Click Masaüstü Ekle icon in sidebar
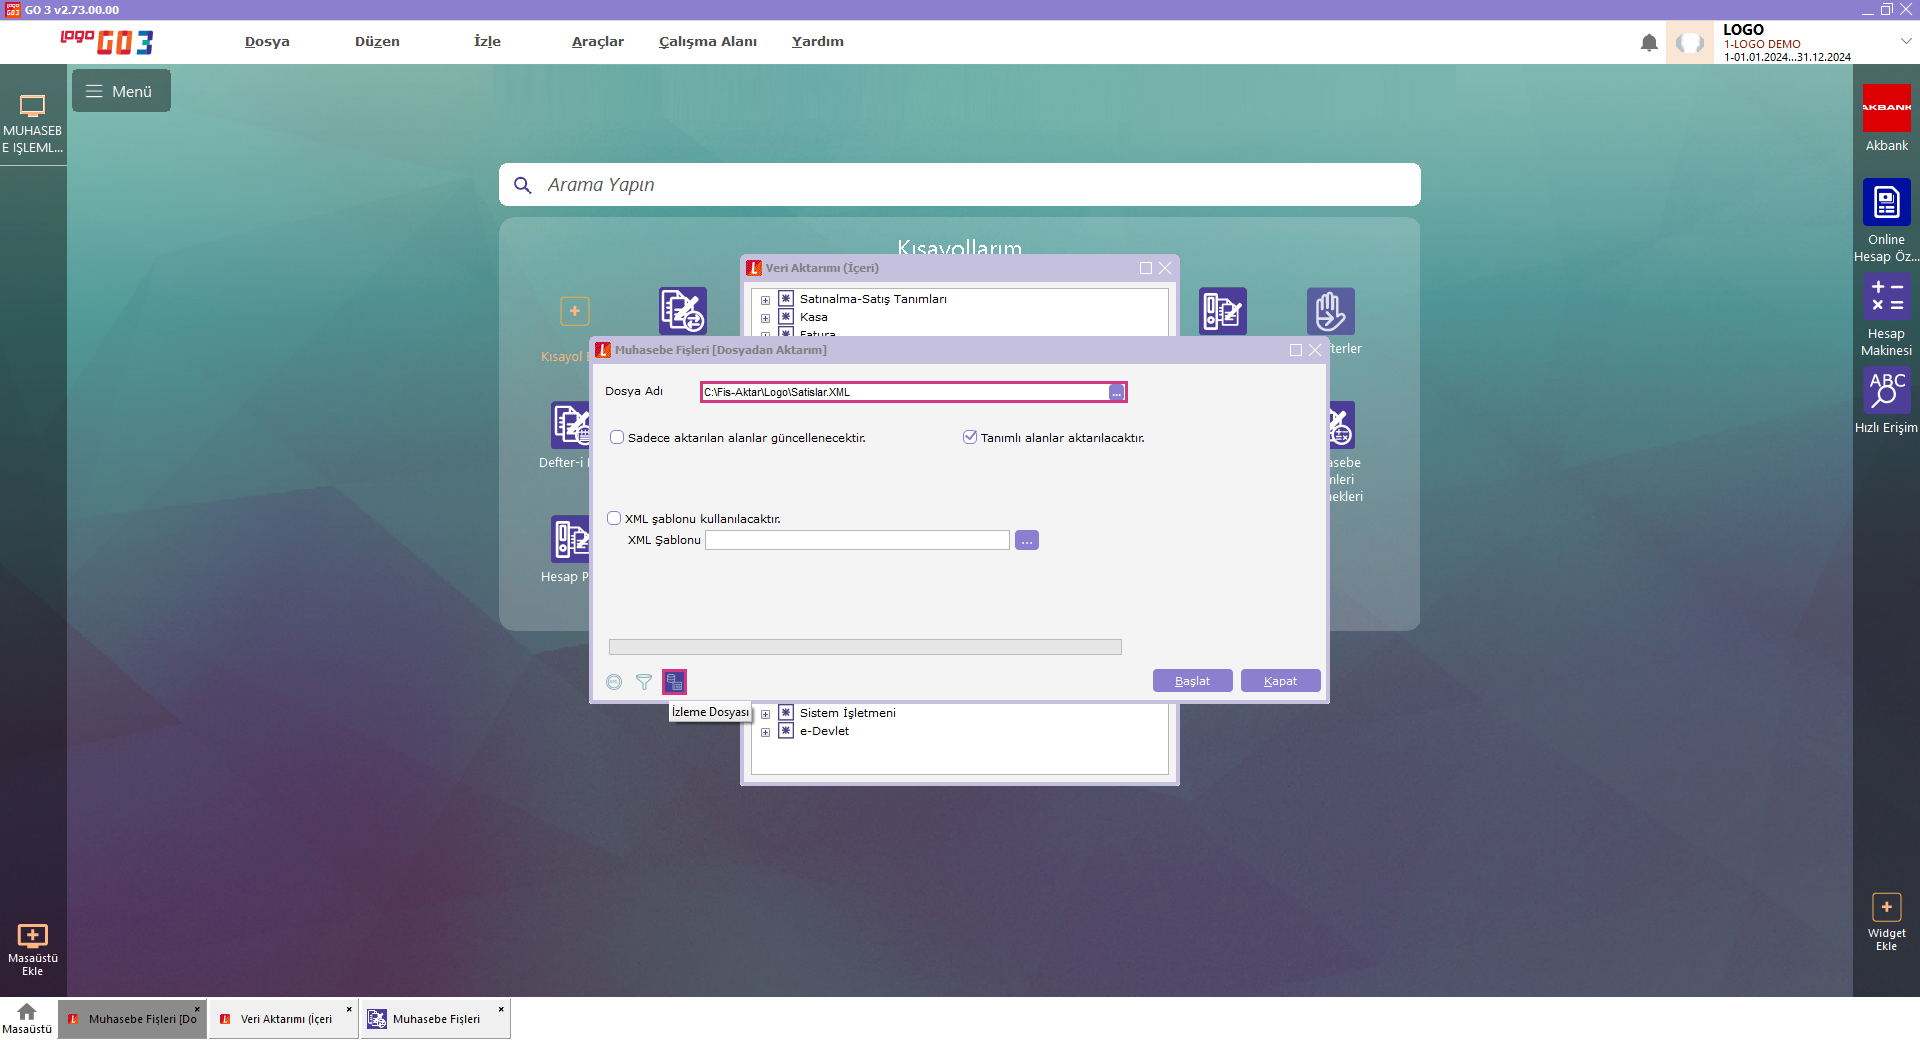The height and width of the screenshot is (1040, 1920). pos(33,936)
